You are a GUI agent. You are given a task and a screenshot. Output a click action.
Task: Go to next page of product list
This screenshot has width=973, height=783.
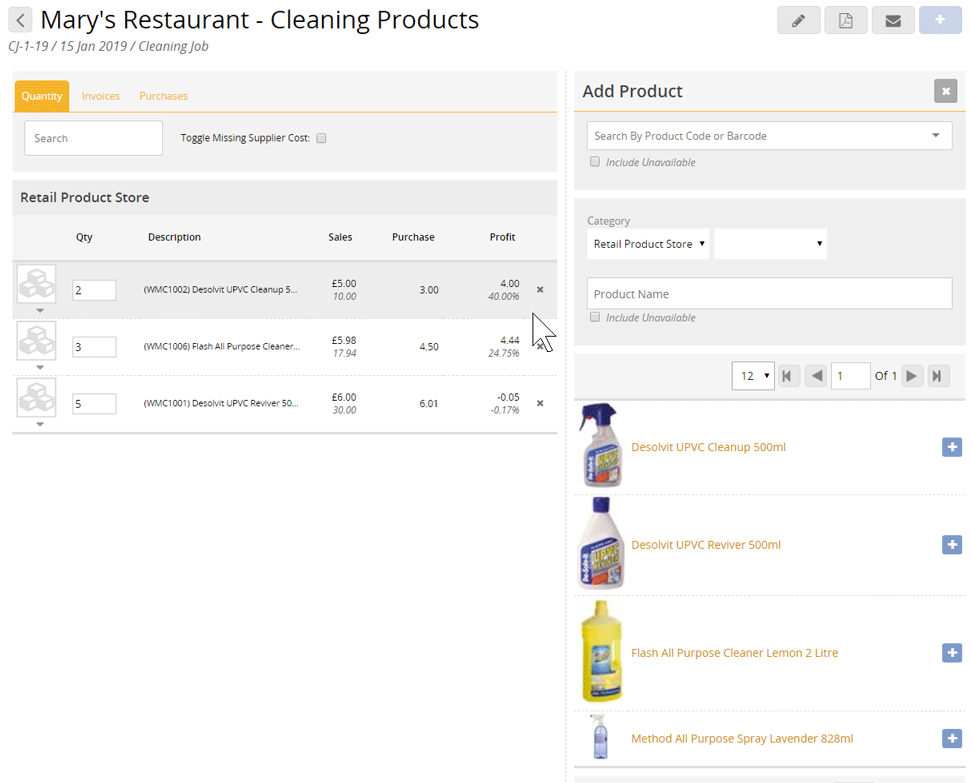[912, 376]
